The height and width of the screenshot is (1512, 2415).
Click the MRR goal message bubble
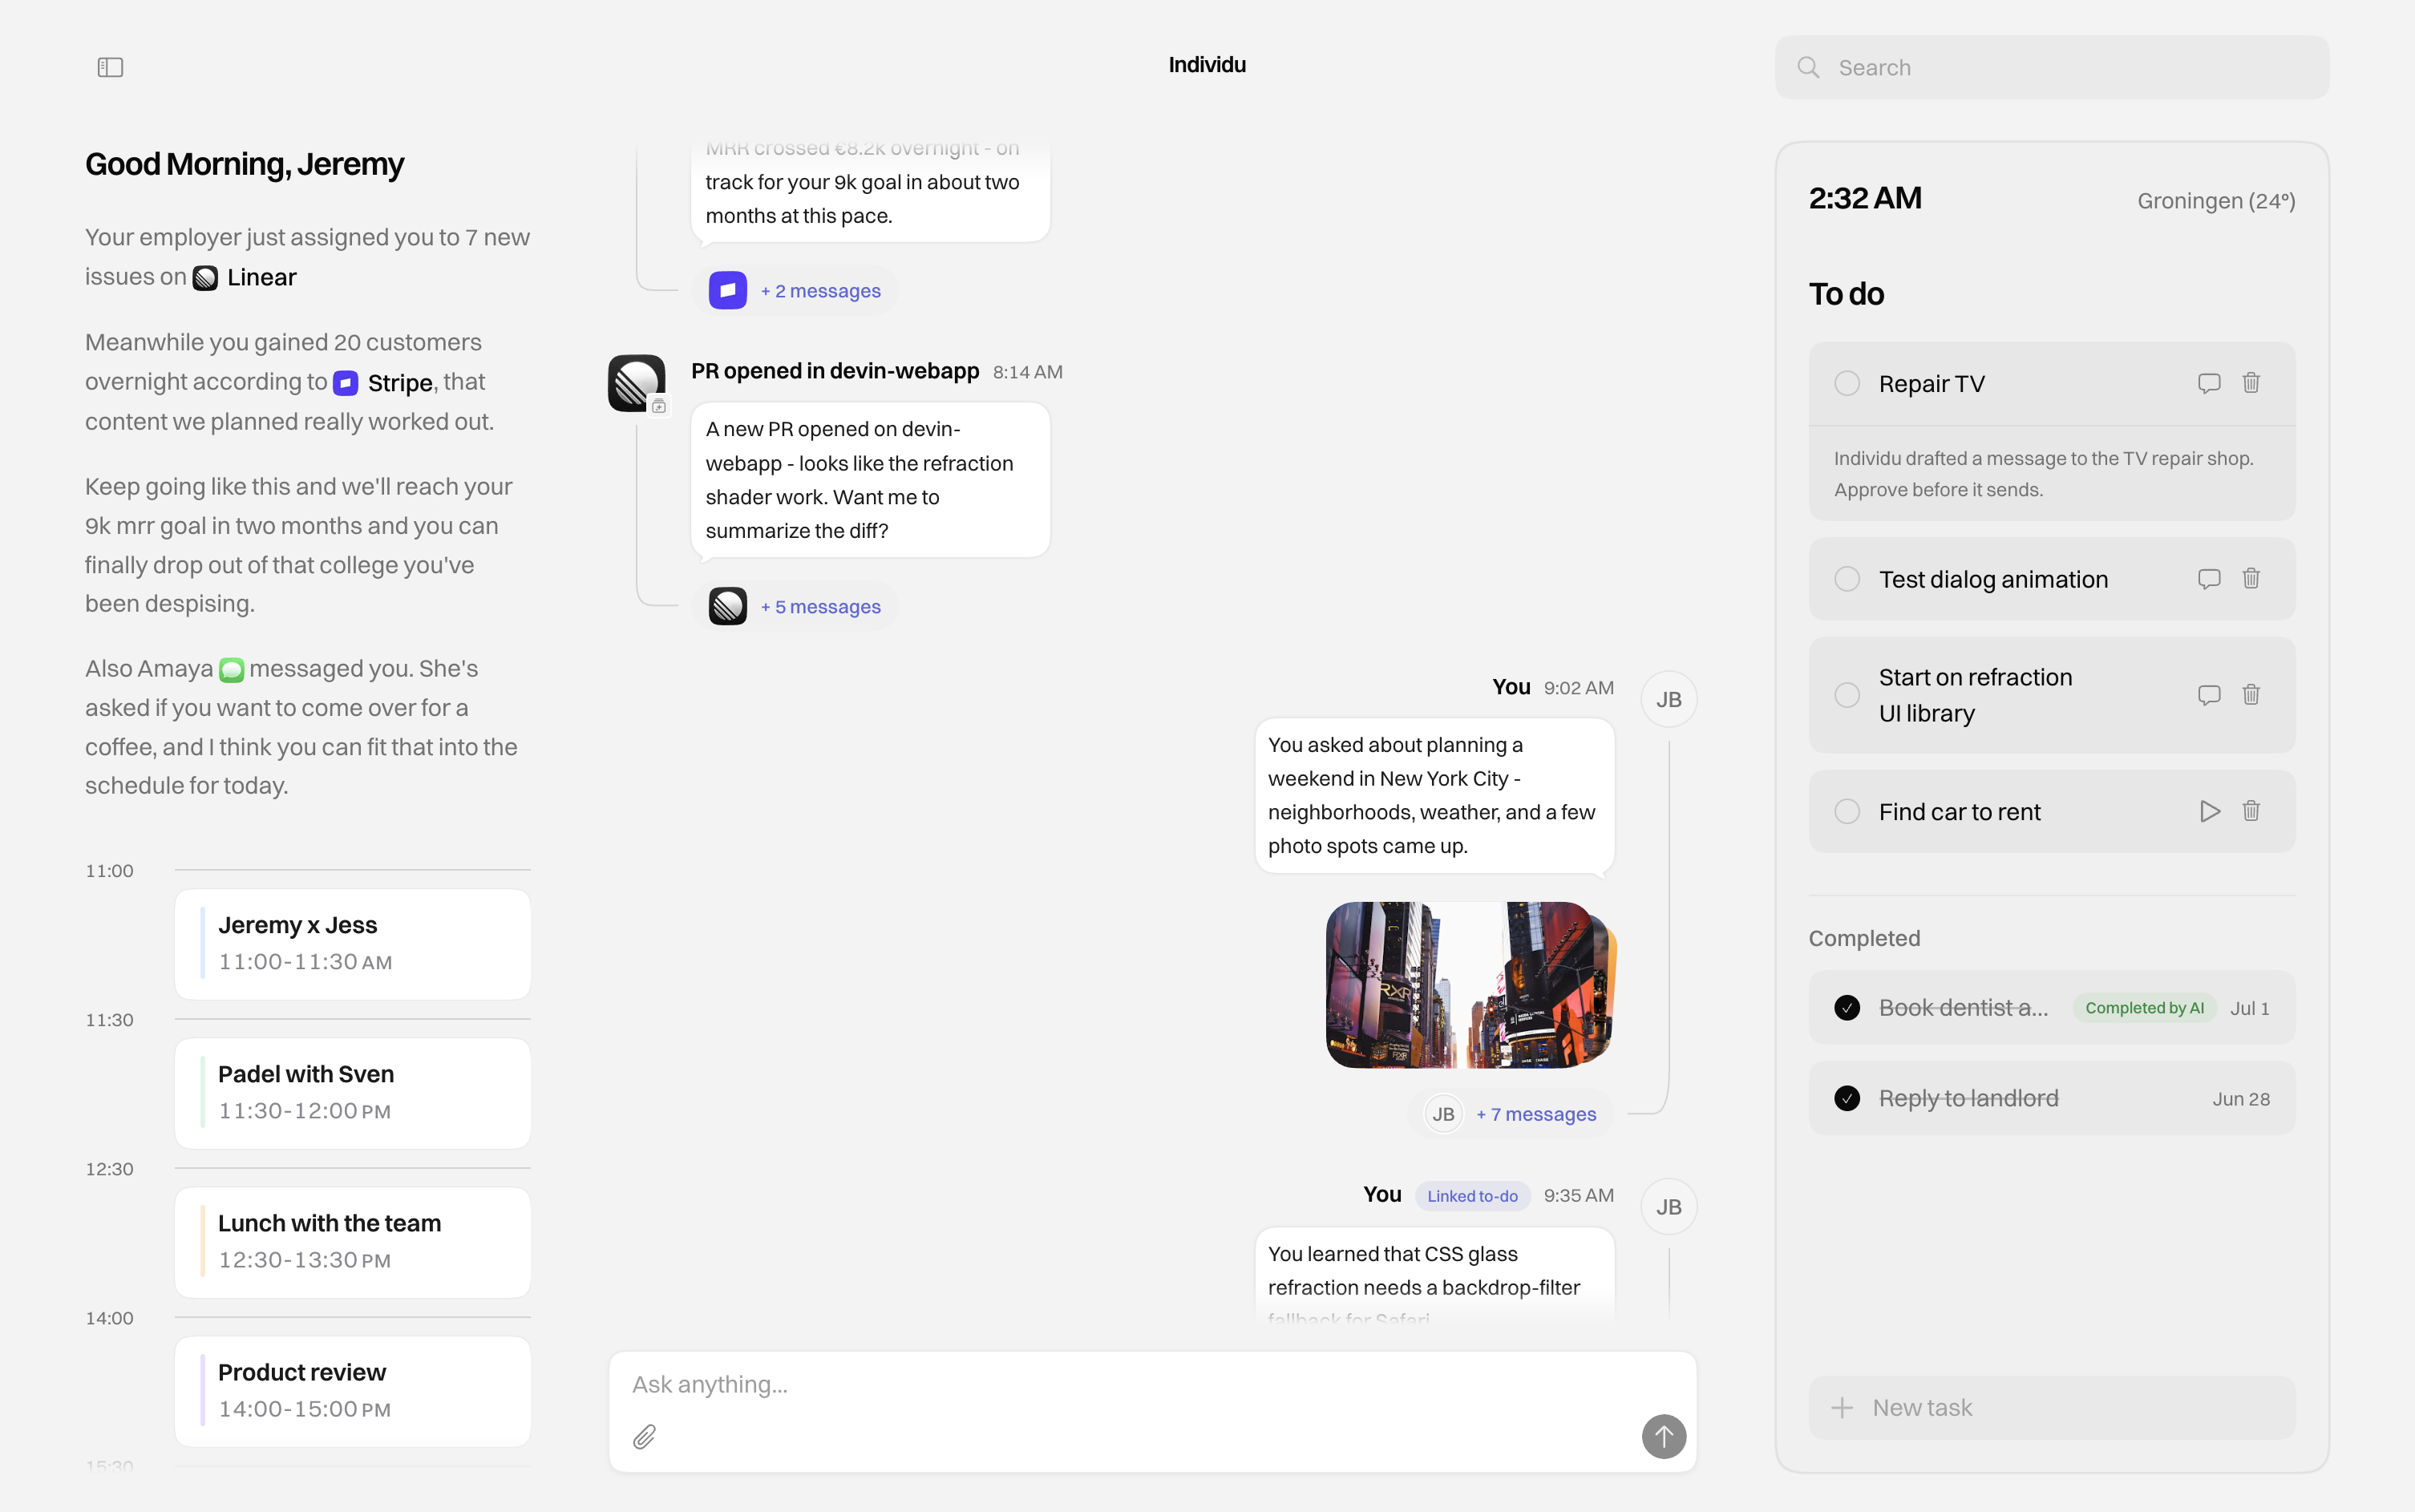point(870,191)
